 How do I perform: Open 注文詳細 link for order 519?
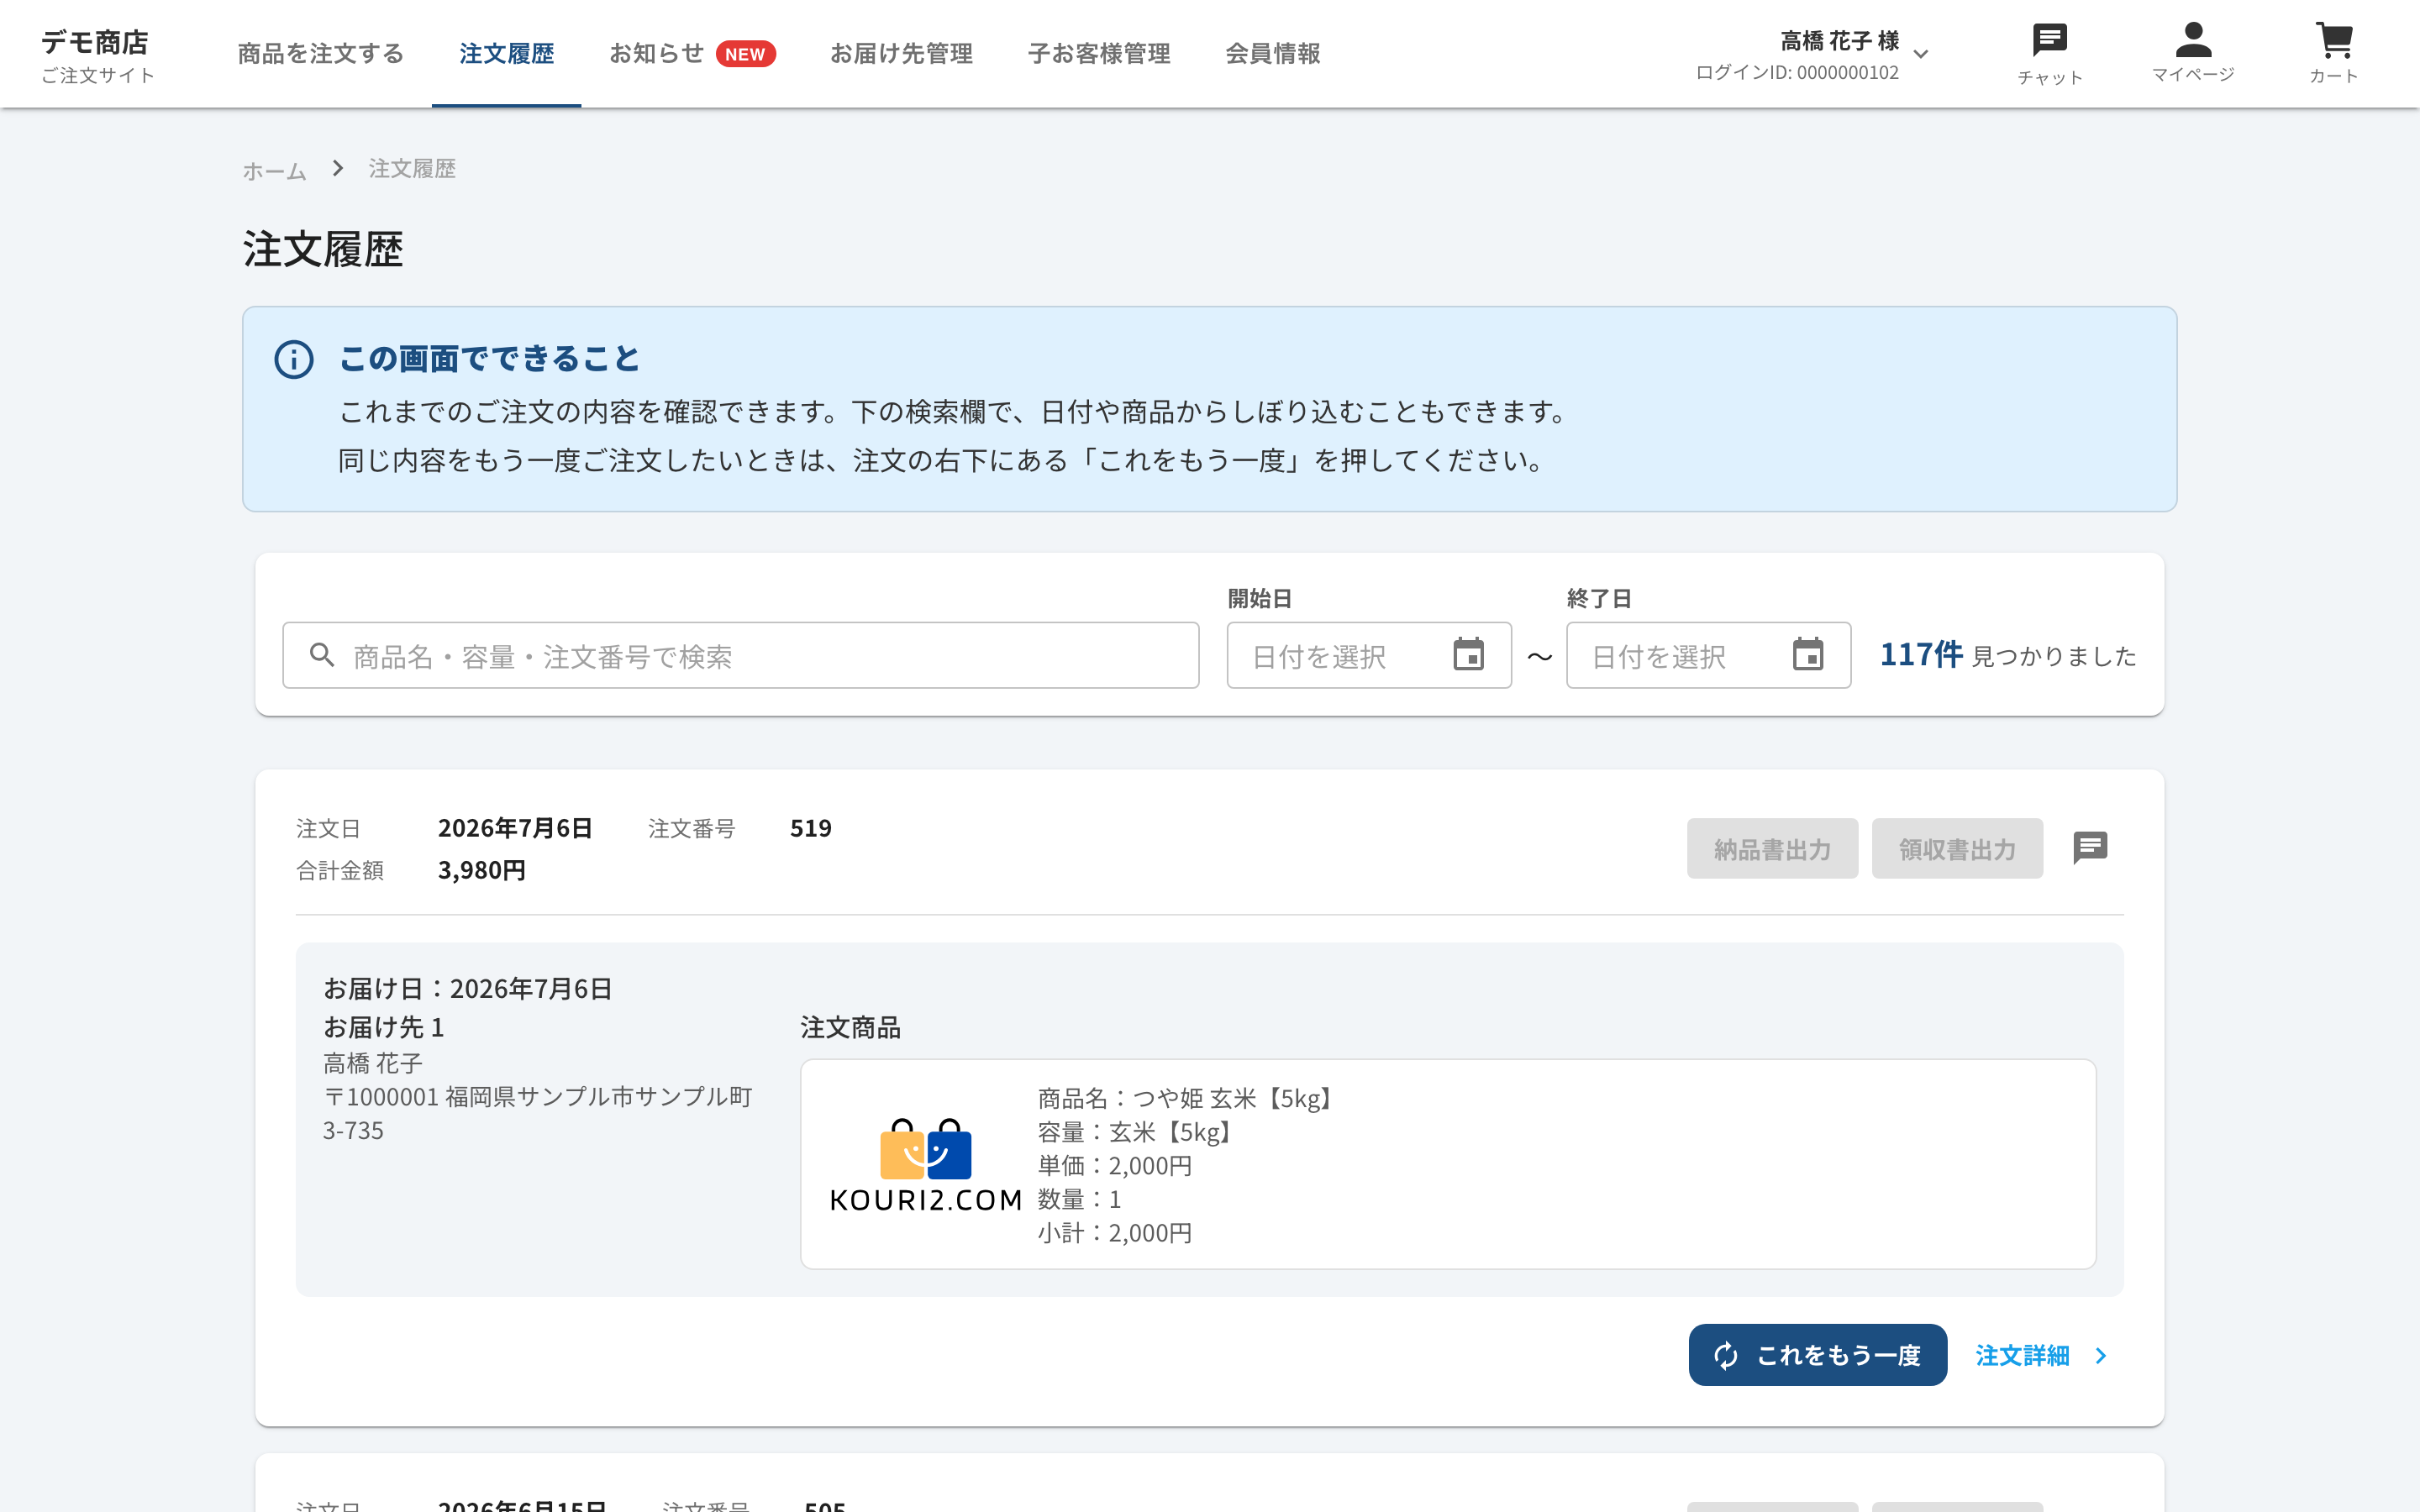[2022, 1355]
